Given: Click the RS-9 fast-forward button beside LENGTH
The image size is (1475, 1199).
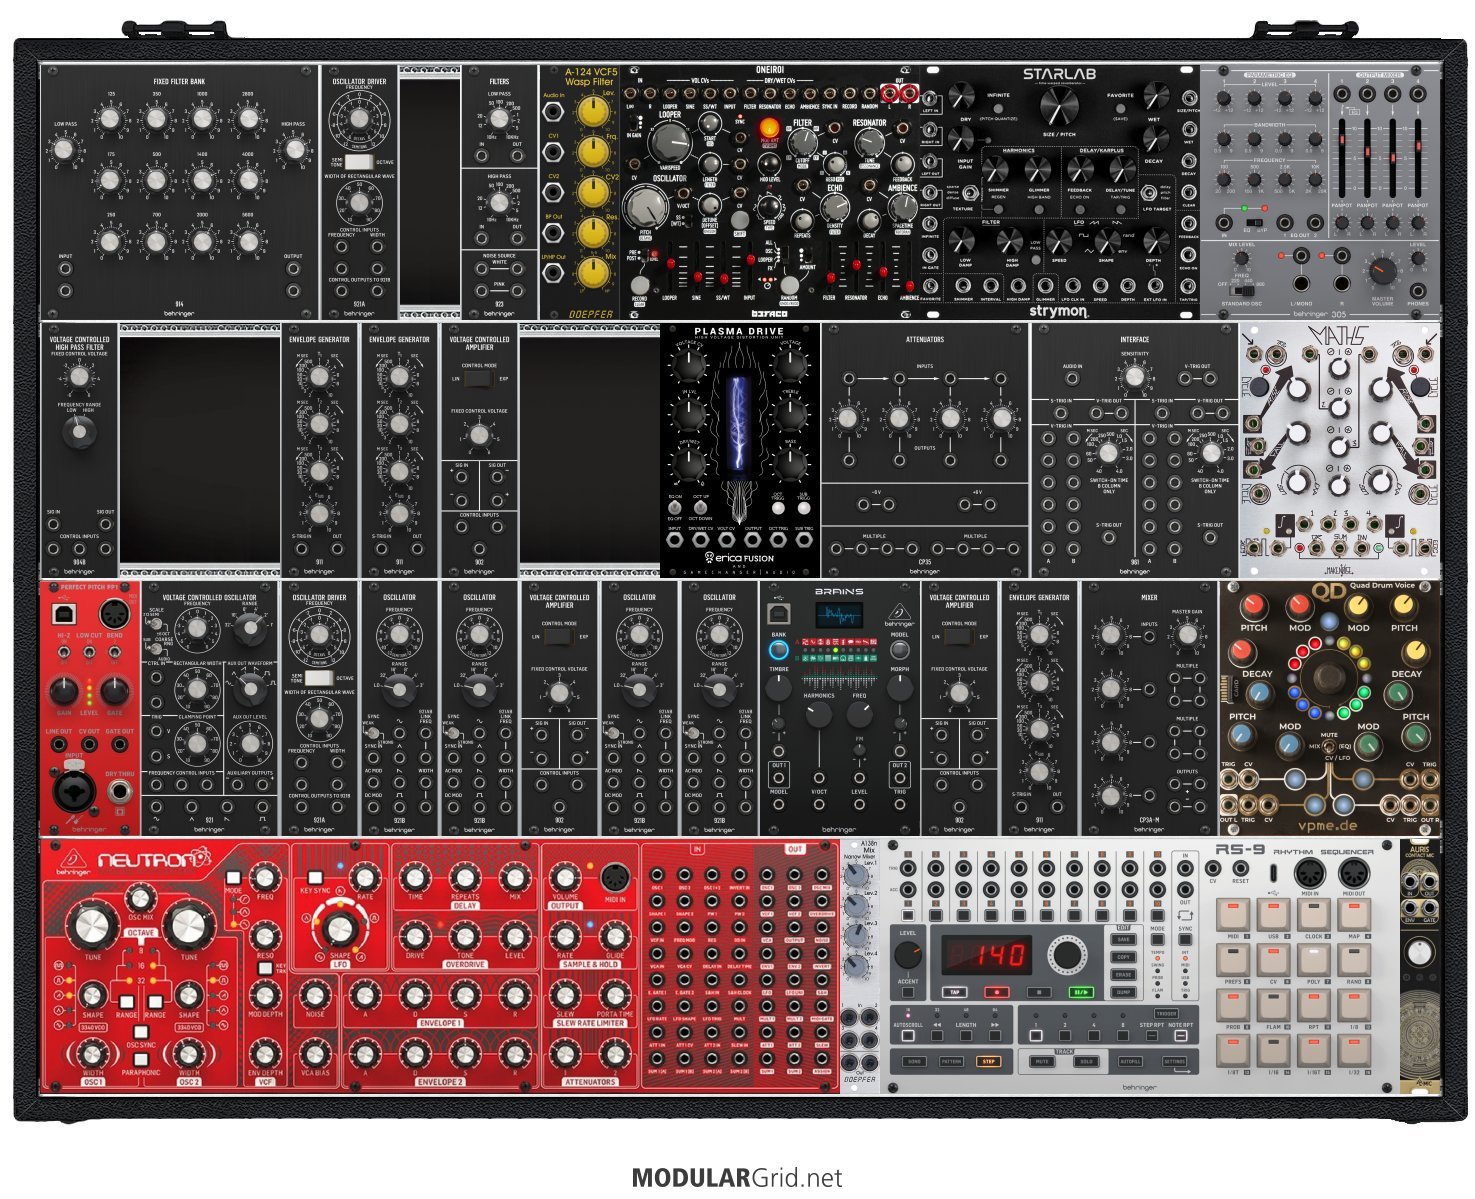Looking at the screenshot, I should pyautogui.click(x=995, y=1035).
